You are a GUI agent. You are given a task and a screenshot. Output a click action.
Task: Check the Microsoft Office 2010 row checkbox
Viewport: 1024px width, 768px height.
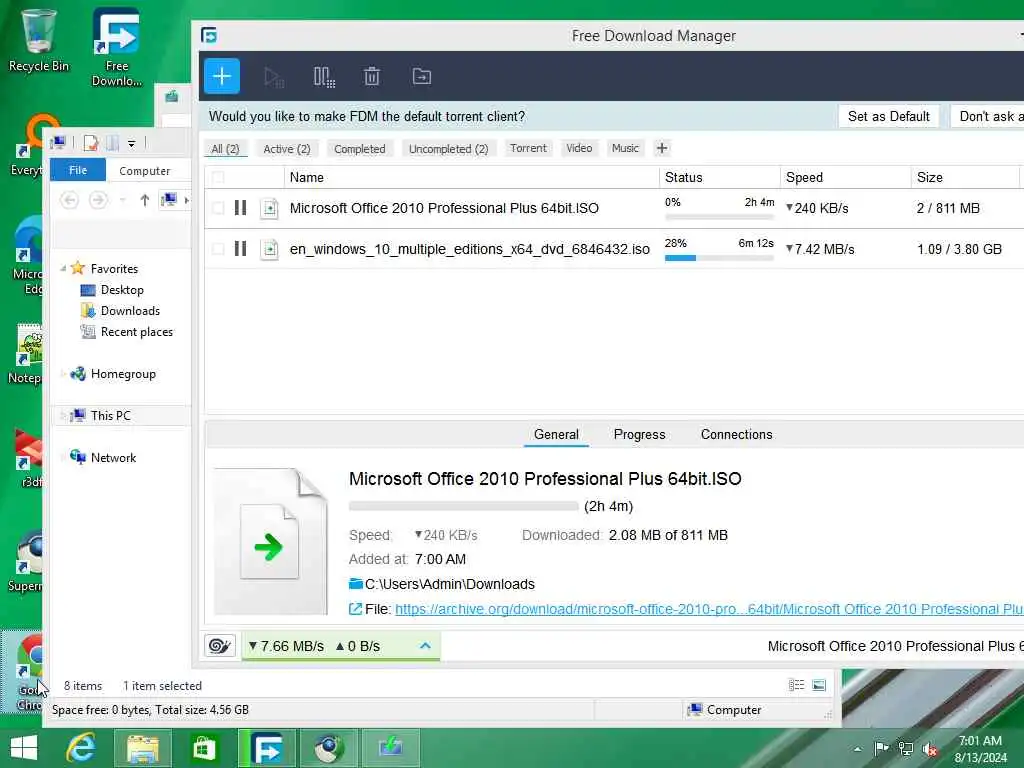[218, 208]
